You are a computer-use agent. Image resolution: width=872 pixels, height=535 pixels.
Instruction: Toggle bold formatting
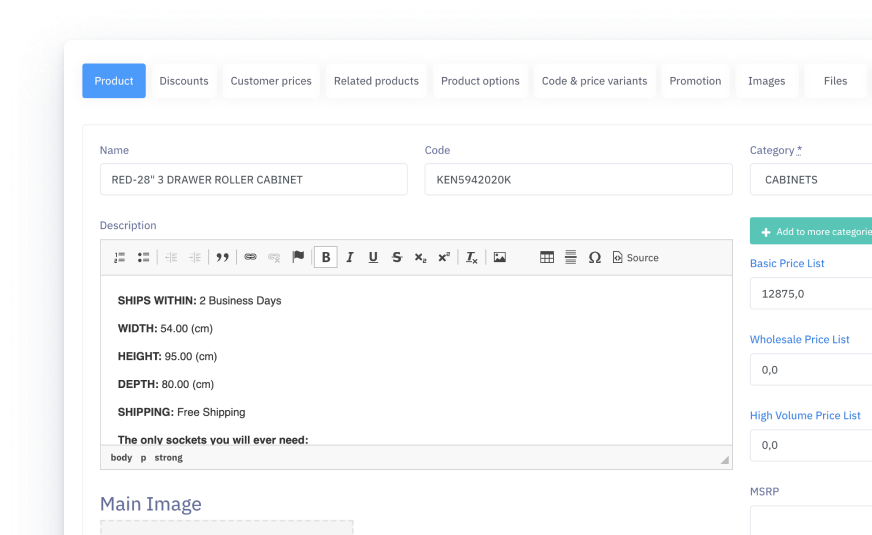(x=325, y=257)
